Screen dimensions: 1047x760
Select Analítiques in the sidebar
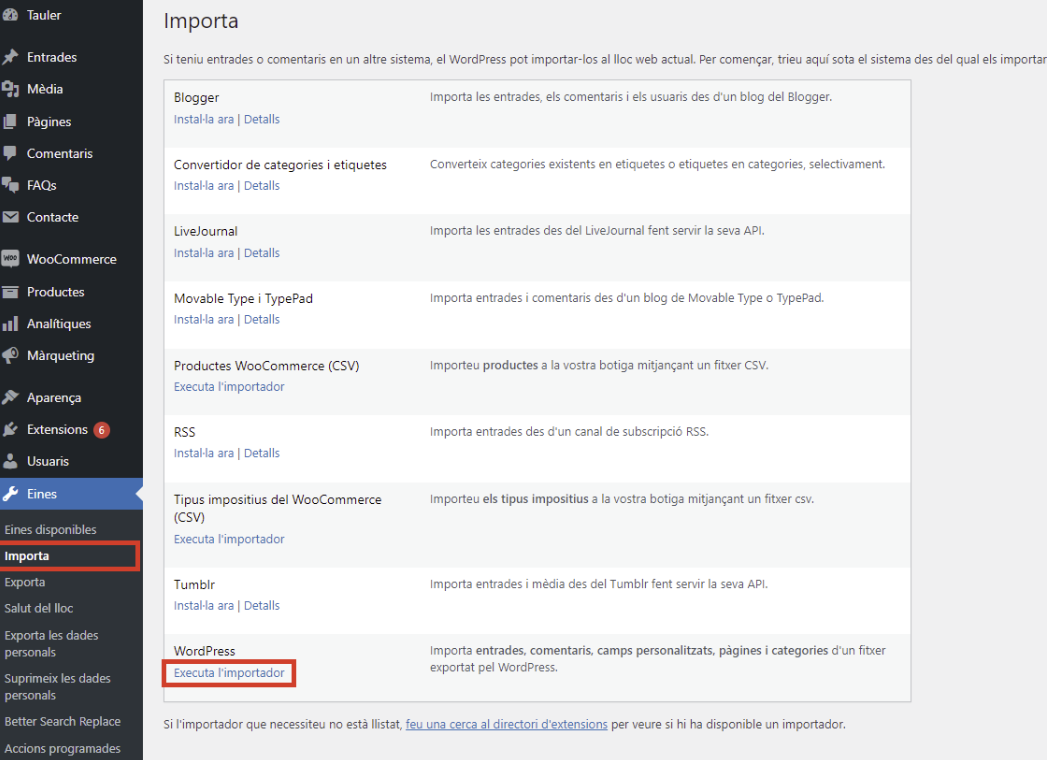(59, 324)
